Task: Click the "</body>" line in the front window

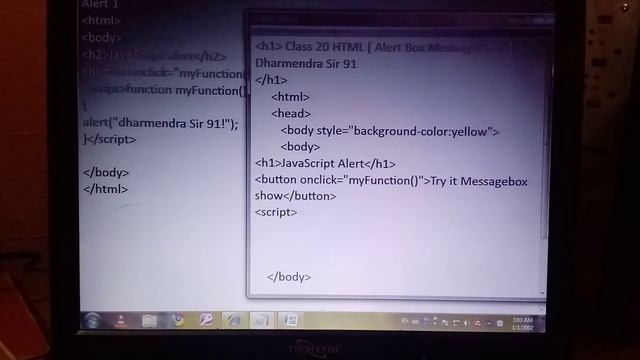Action: click(x=289, y=277)
